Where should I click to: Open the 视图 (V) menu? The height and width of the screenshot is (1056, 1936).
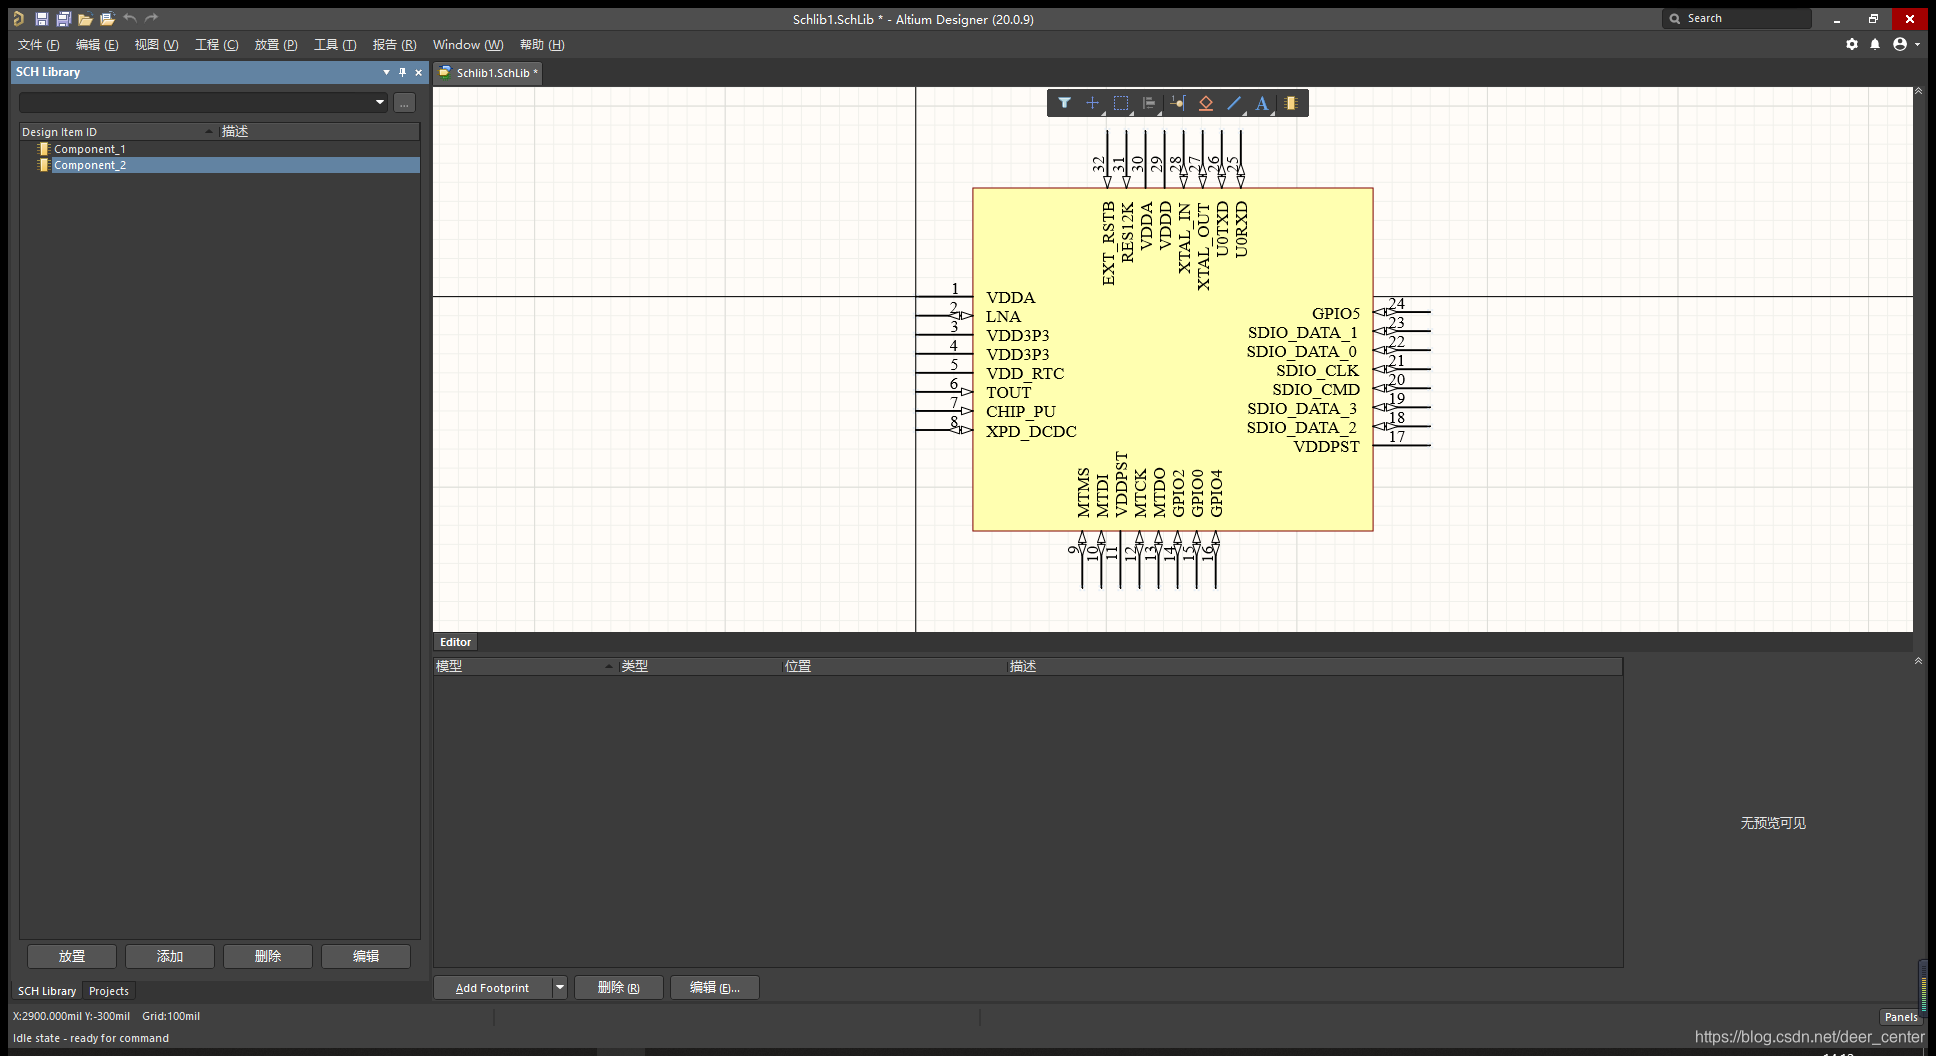coord(156,45)
